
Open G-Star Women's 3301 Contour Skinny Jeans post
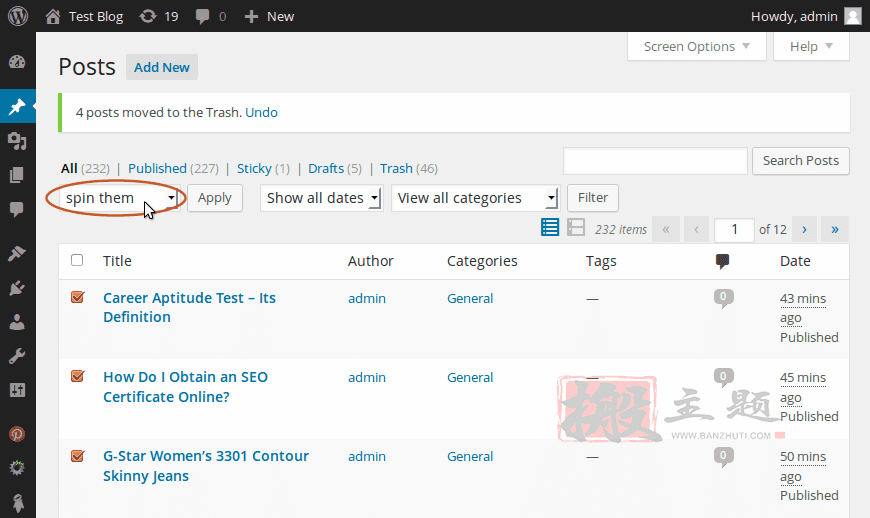pos(206,466)
